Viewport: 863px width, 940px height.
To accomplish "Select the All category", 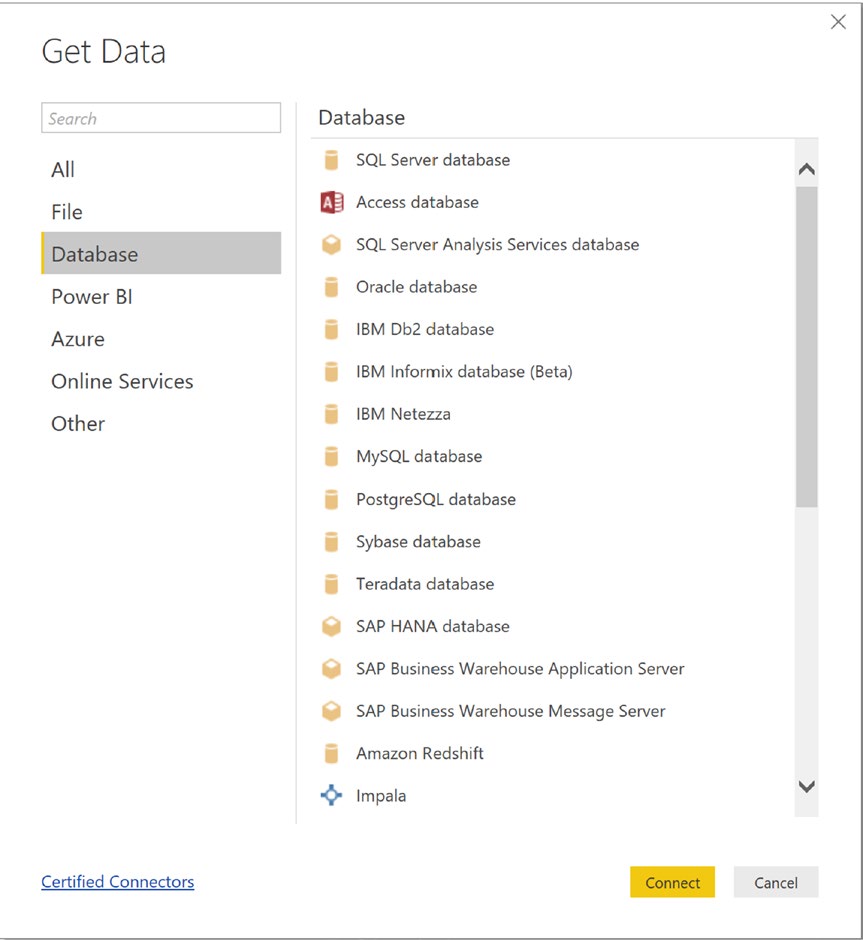I will click(x=161, y=170).
